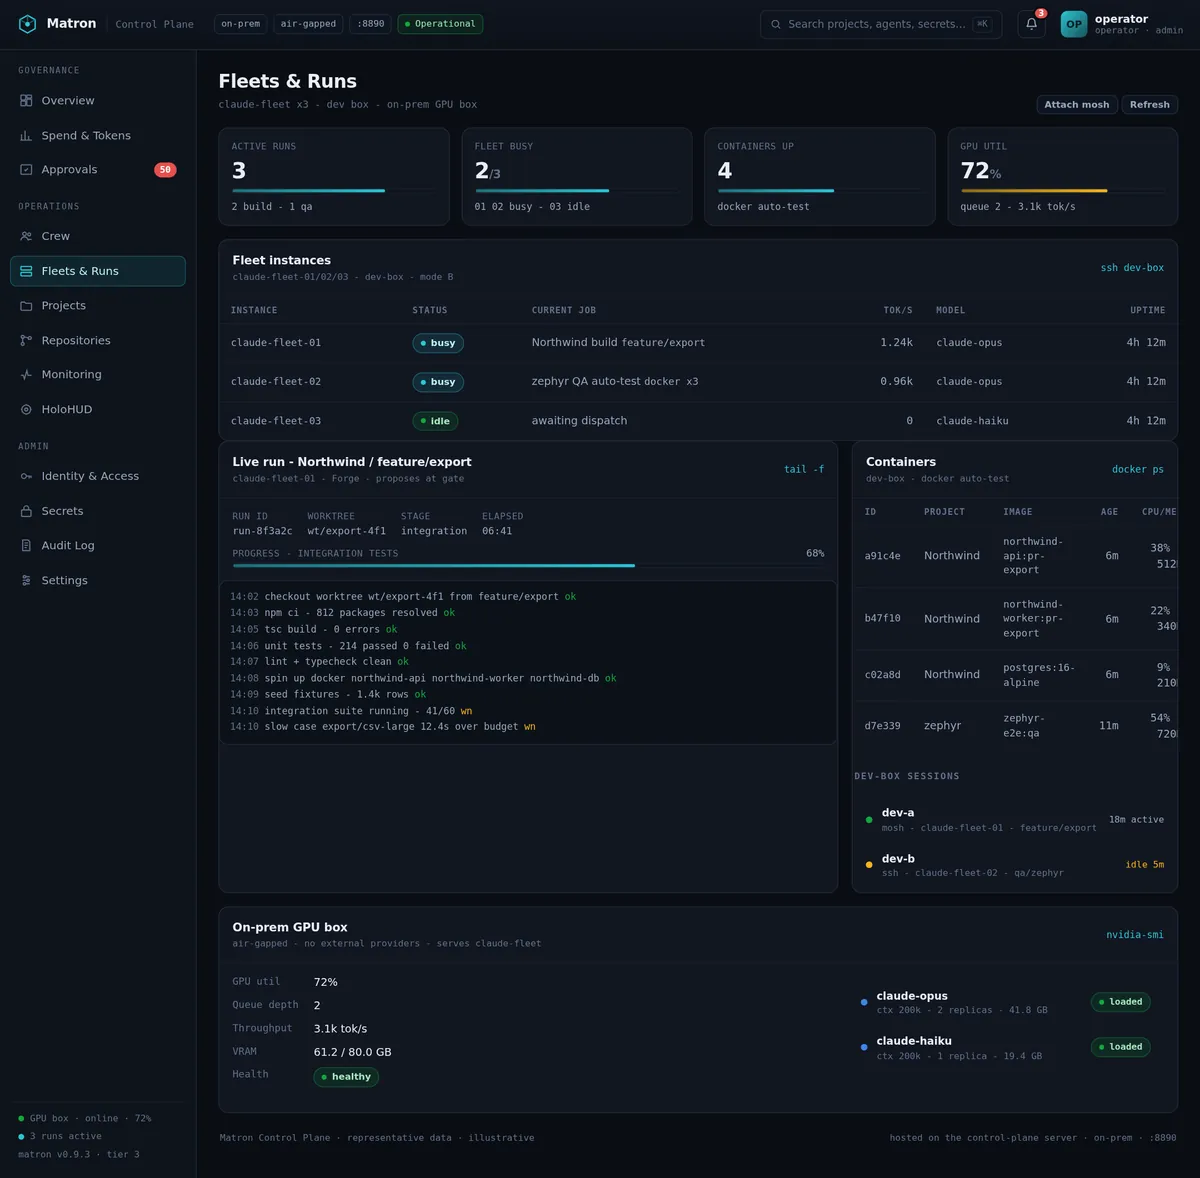Image resolution: width=1200 pixels, height=1178 pixels.
Task: Select the claude-fleet-01 instance row
Action: point(698,343)
